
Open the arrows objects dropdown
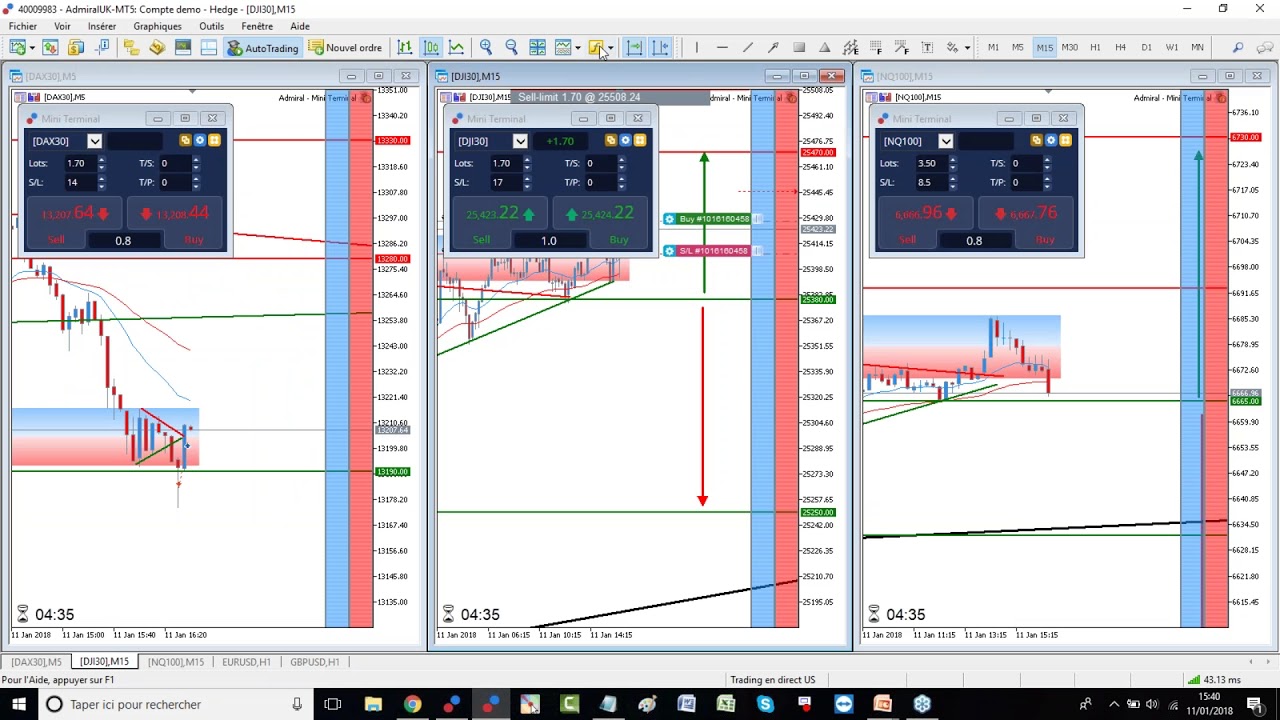point(967,47)
